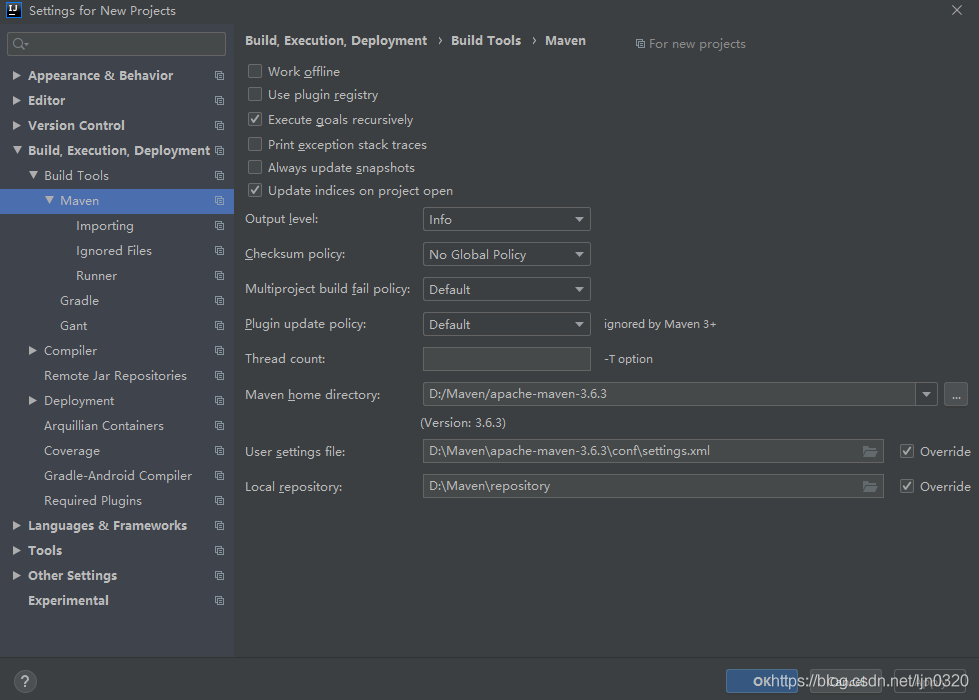Click the browse button beside Maven home directory
The image size is (979, 700).
pos(955,394)
